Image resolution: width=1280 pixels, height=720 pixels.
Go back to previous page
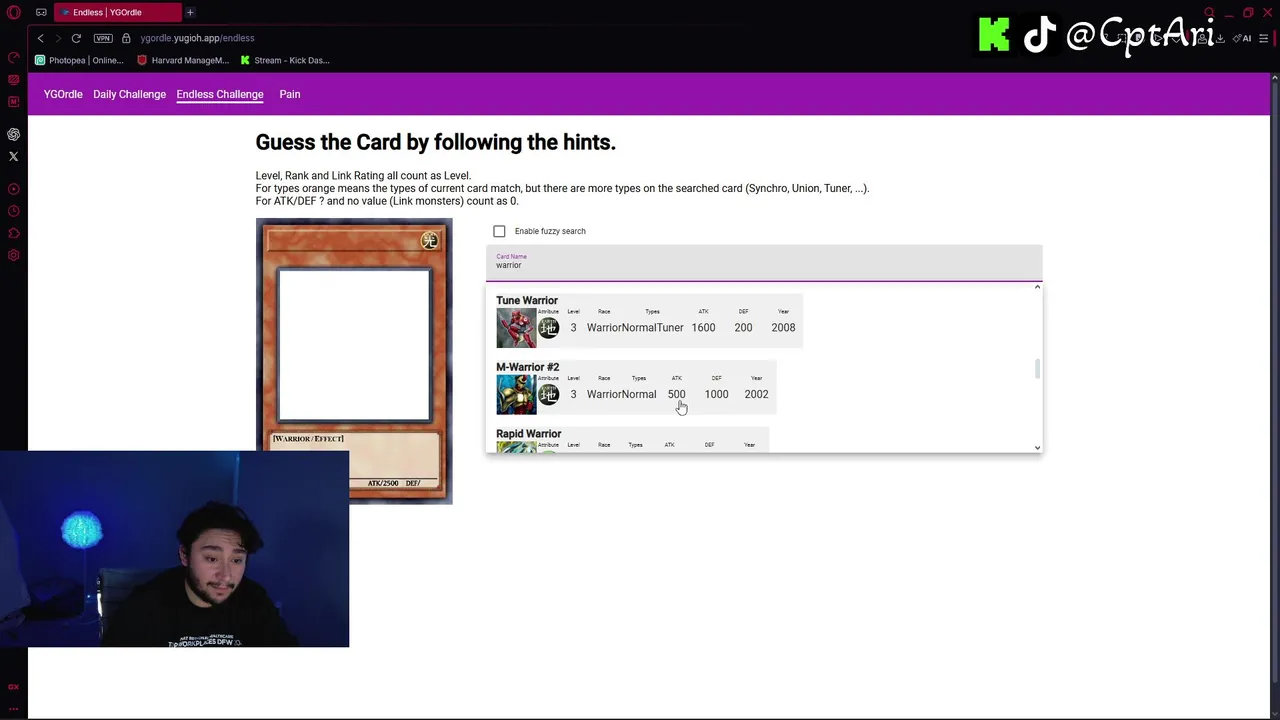coord(40,38)
